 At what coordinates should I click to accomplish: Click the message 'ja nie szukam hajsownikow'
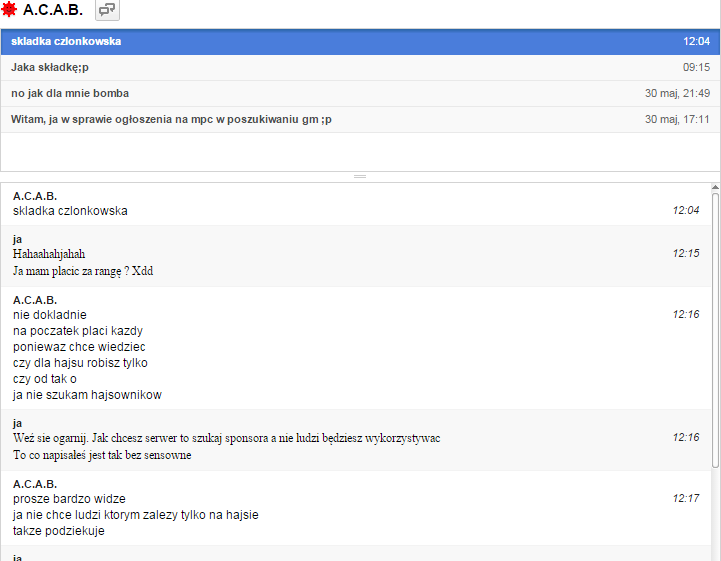click(x=87, y=395)
